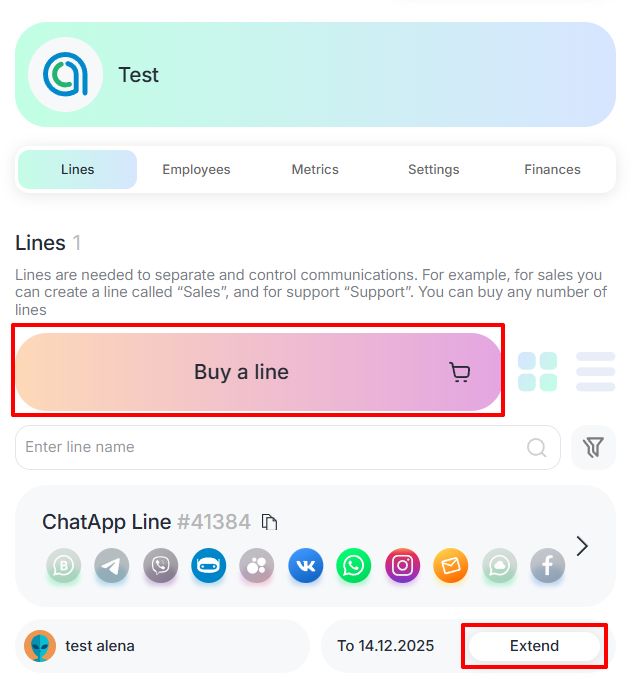
Task: Click the grey Telegram messenger icon
Action: (x=112, y=567)
